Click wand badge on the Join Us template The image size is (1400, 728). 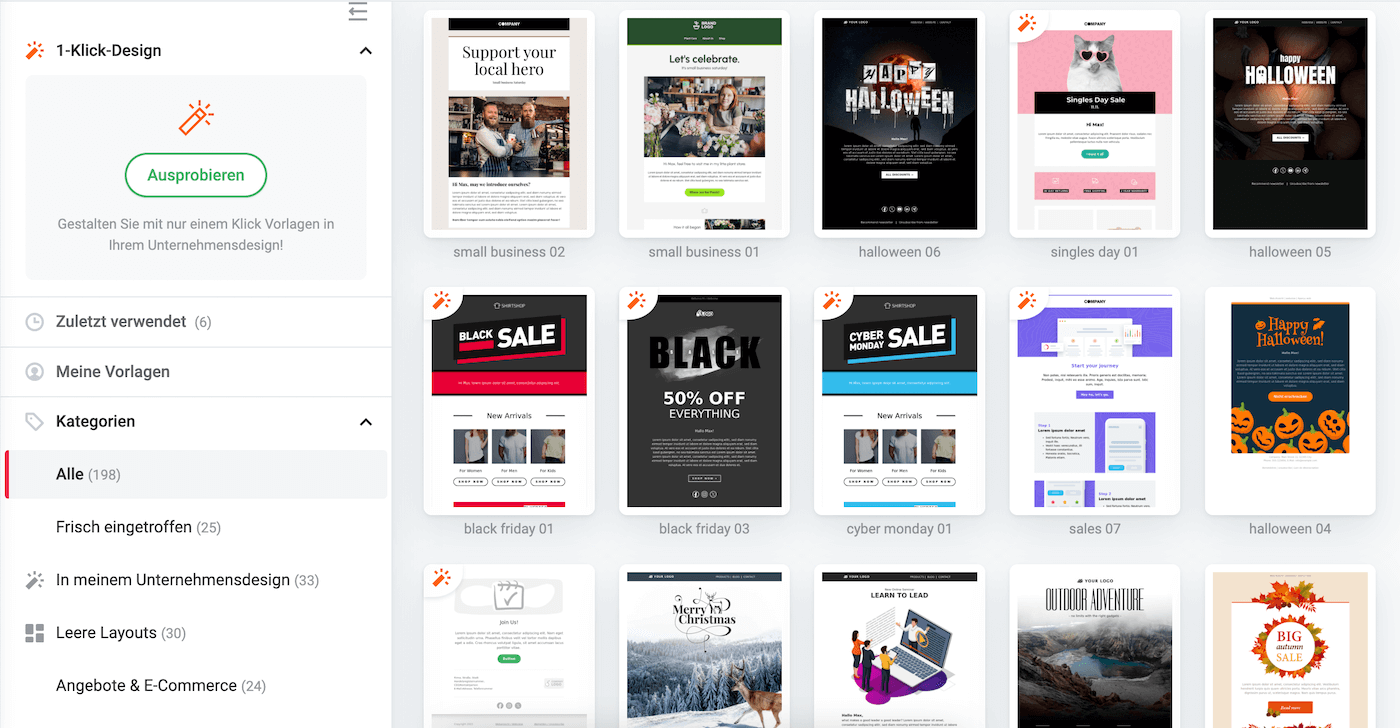point(440,578)
